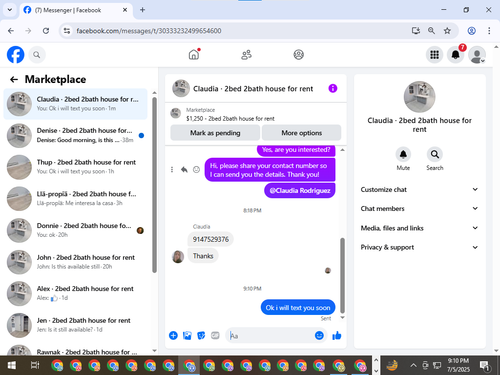Open John conversation in list
The height and width of the screenshot is (375, 500).
(75, 262)
